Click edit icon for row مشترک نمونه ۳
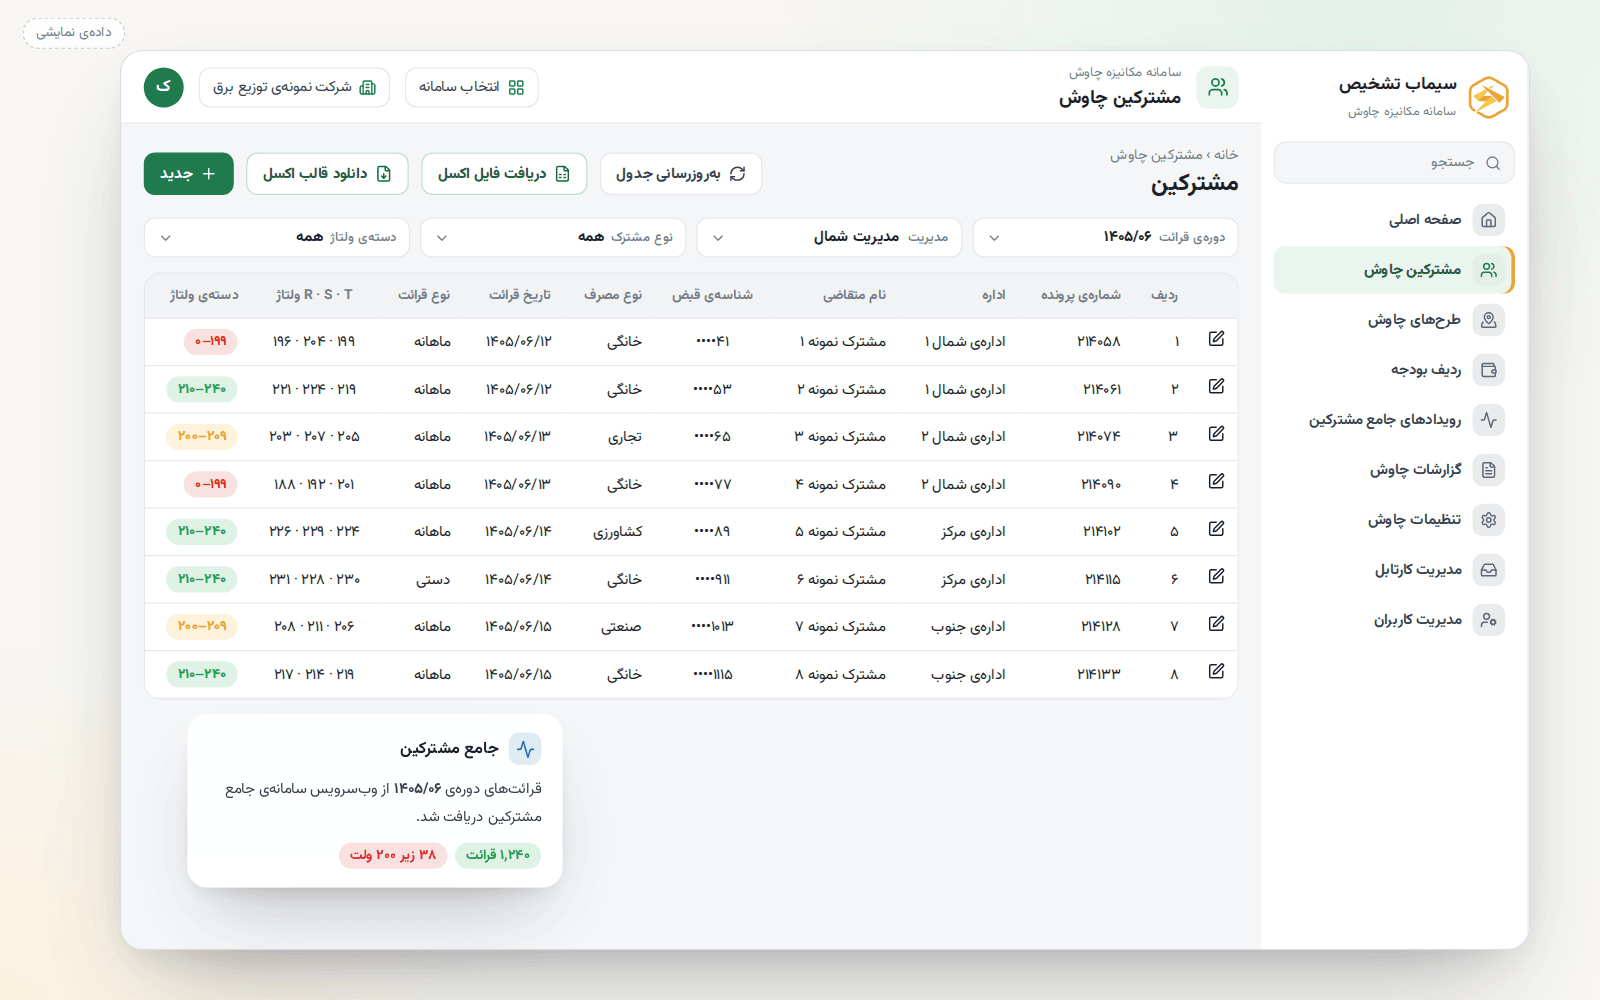 click(x=1216, y=434)
